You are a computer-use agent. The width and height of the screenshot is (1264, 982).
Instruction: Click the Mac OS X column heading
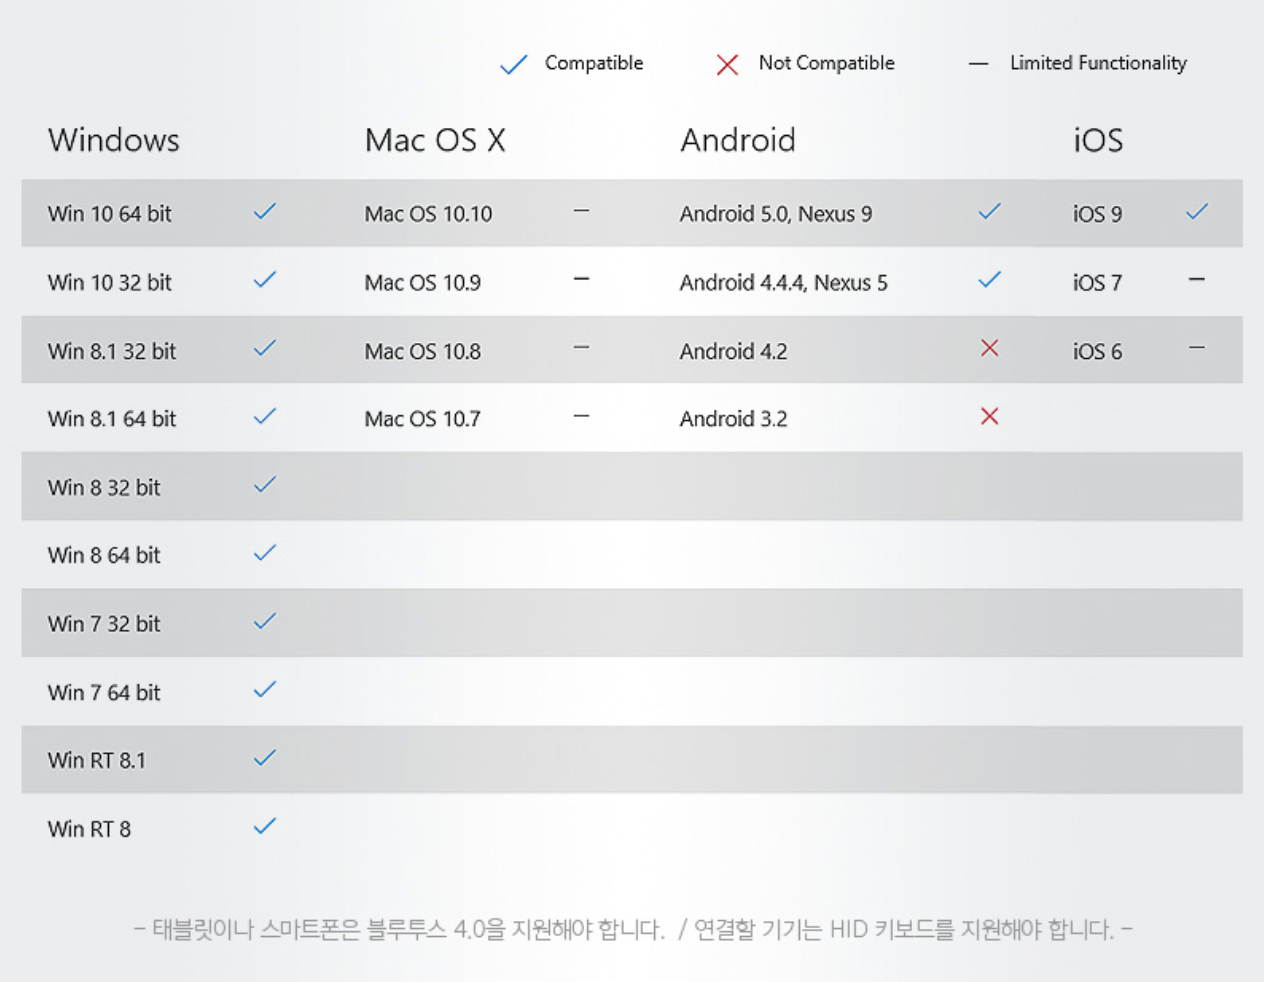click(x=435, y=140)
